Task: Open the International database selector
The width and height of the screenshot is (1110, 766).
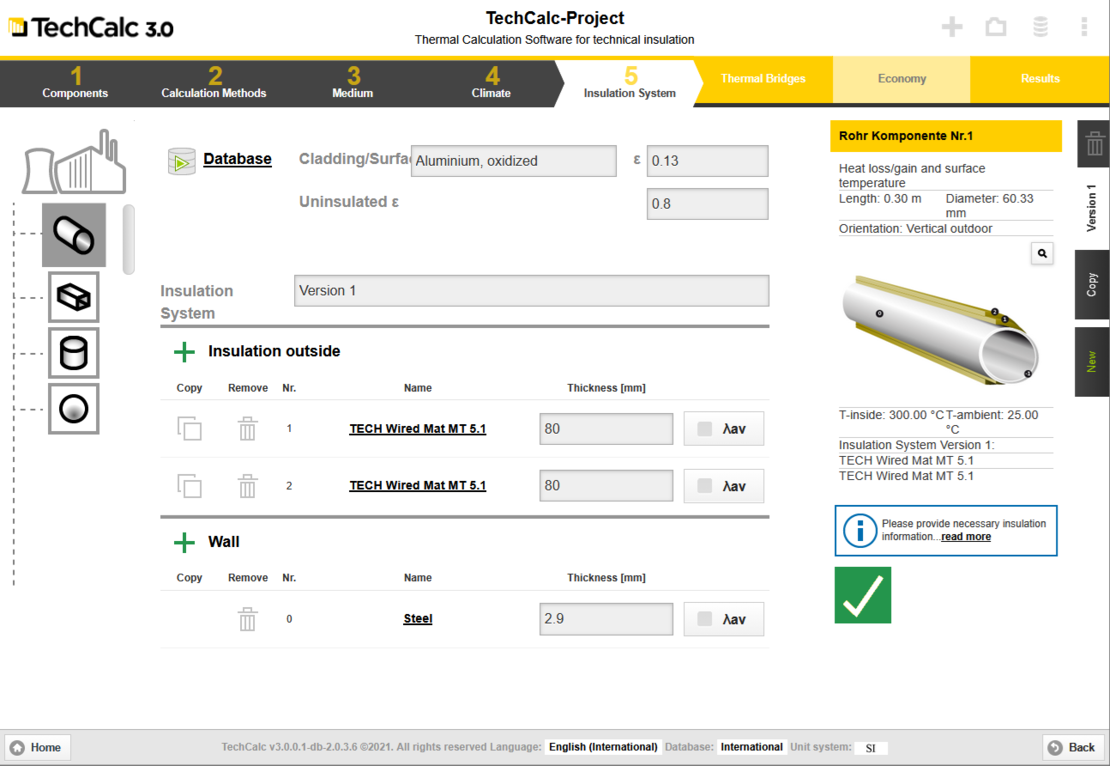Action: 751,747
